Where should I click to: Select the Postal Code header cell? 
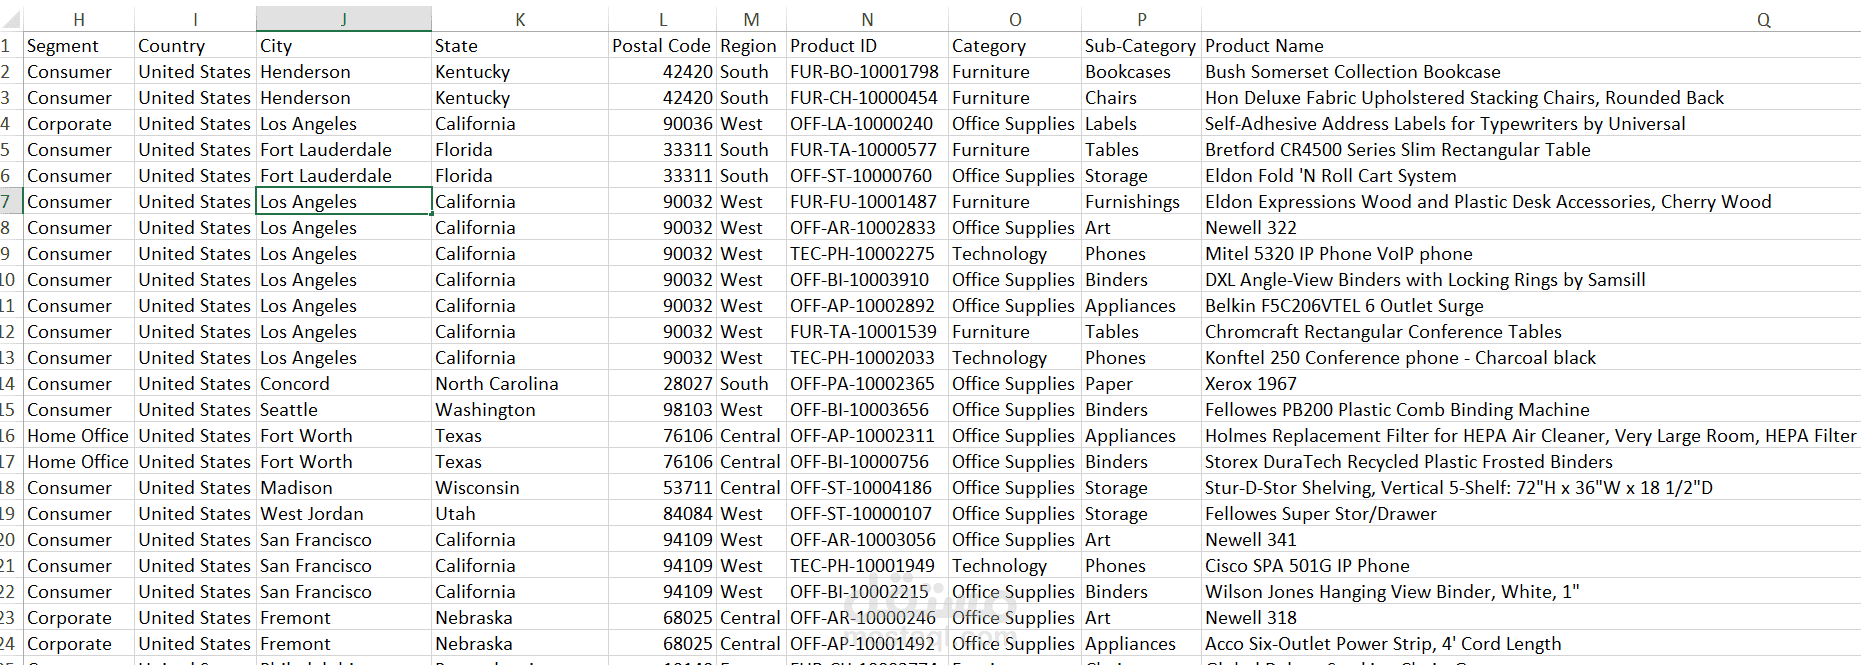click(x=661, y=46)
